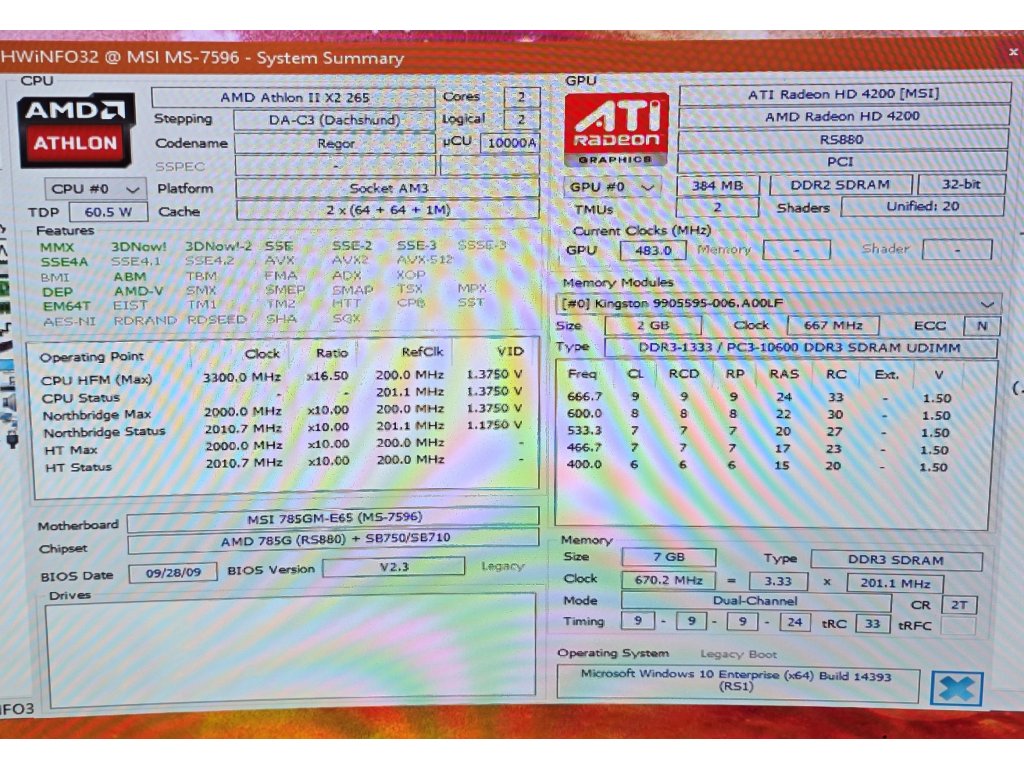
Task: Click the SSE4A feature label
Action: point(64,262)
